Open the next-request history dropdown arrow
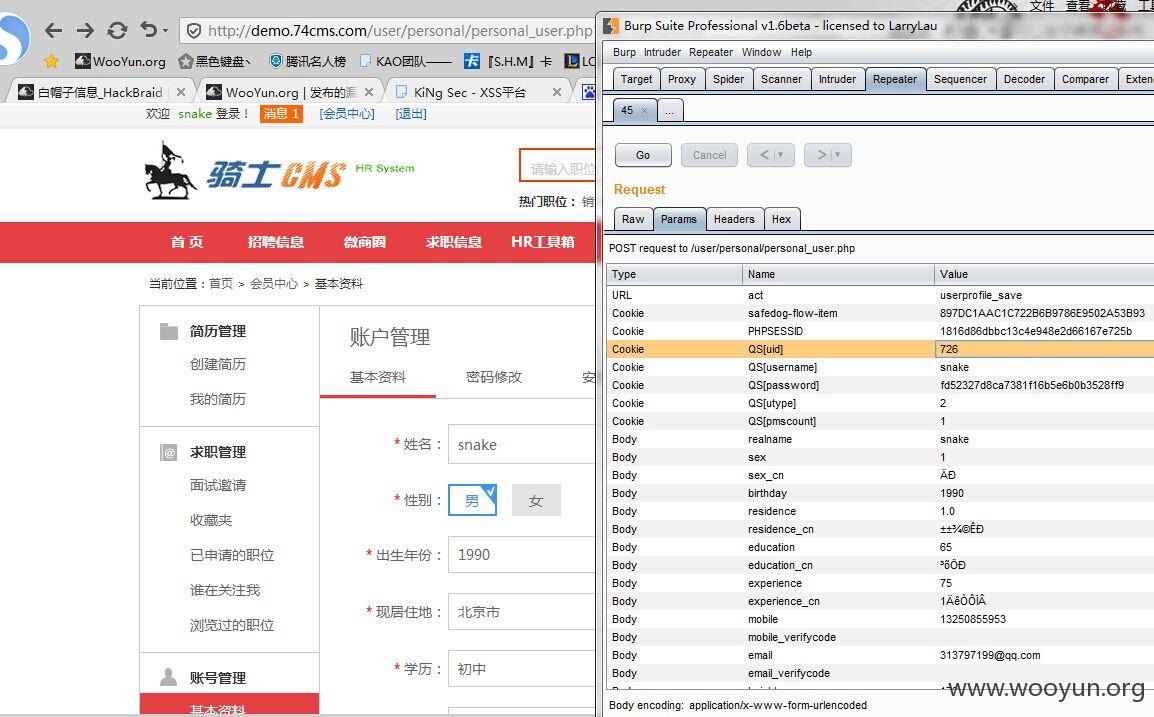This screenshot has height=717, width=1154. coord(837,155)
